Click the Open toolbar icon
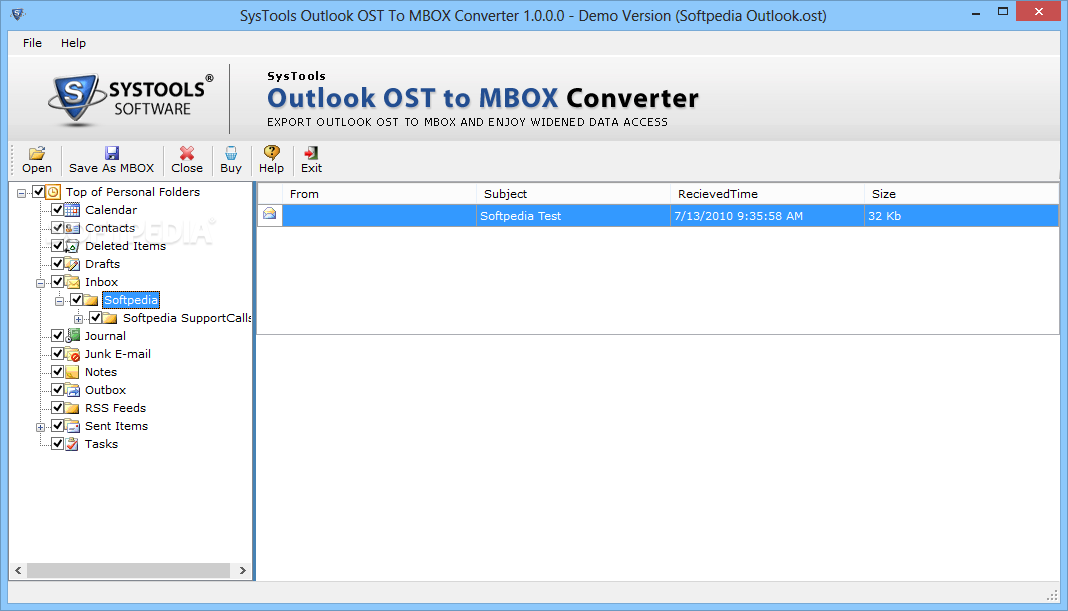The height and width of the screenshot is (611, 1068). tap(37, 153)
